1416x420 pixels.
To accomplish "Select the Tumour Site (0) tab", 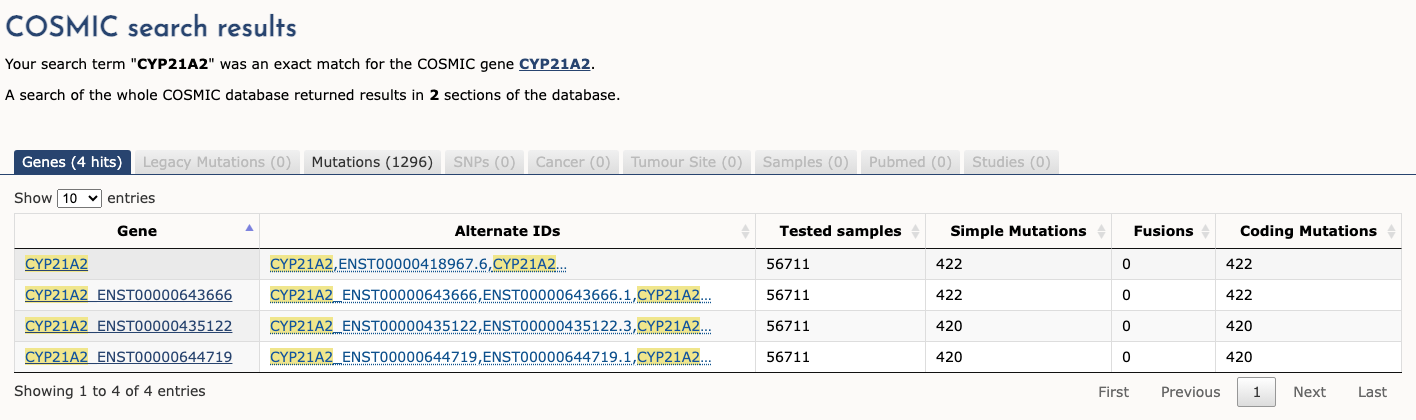I will pos(686,162).
